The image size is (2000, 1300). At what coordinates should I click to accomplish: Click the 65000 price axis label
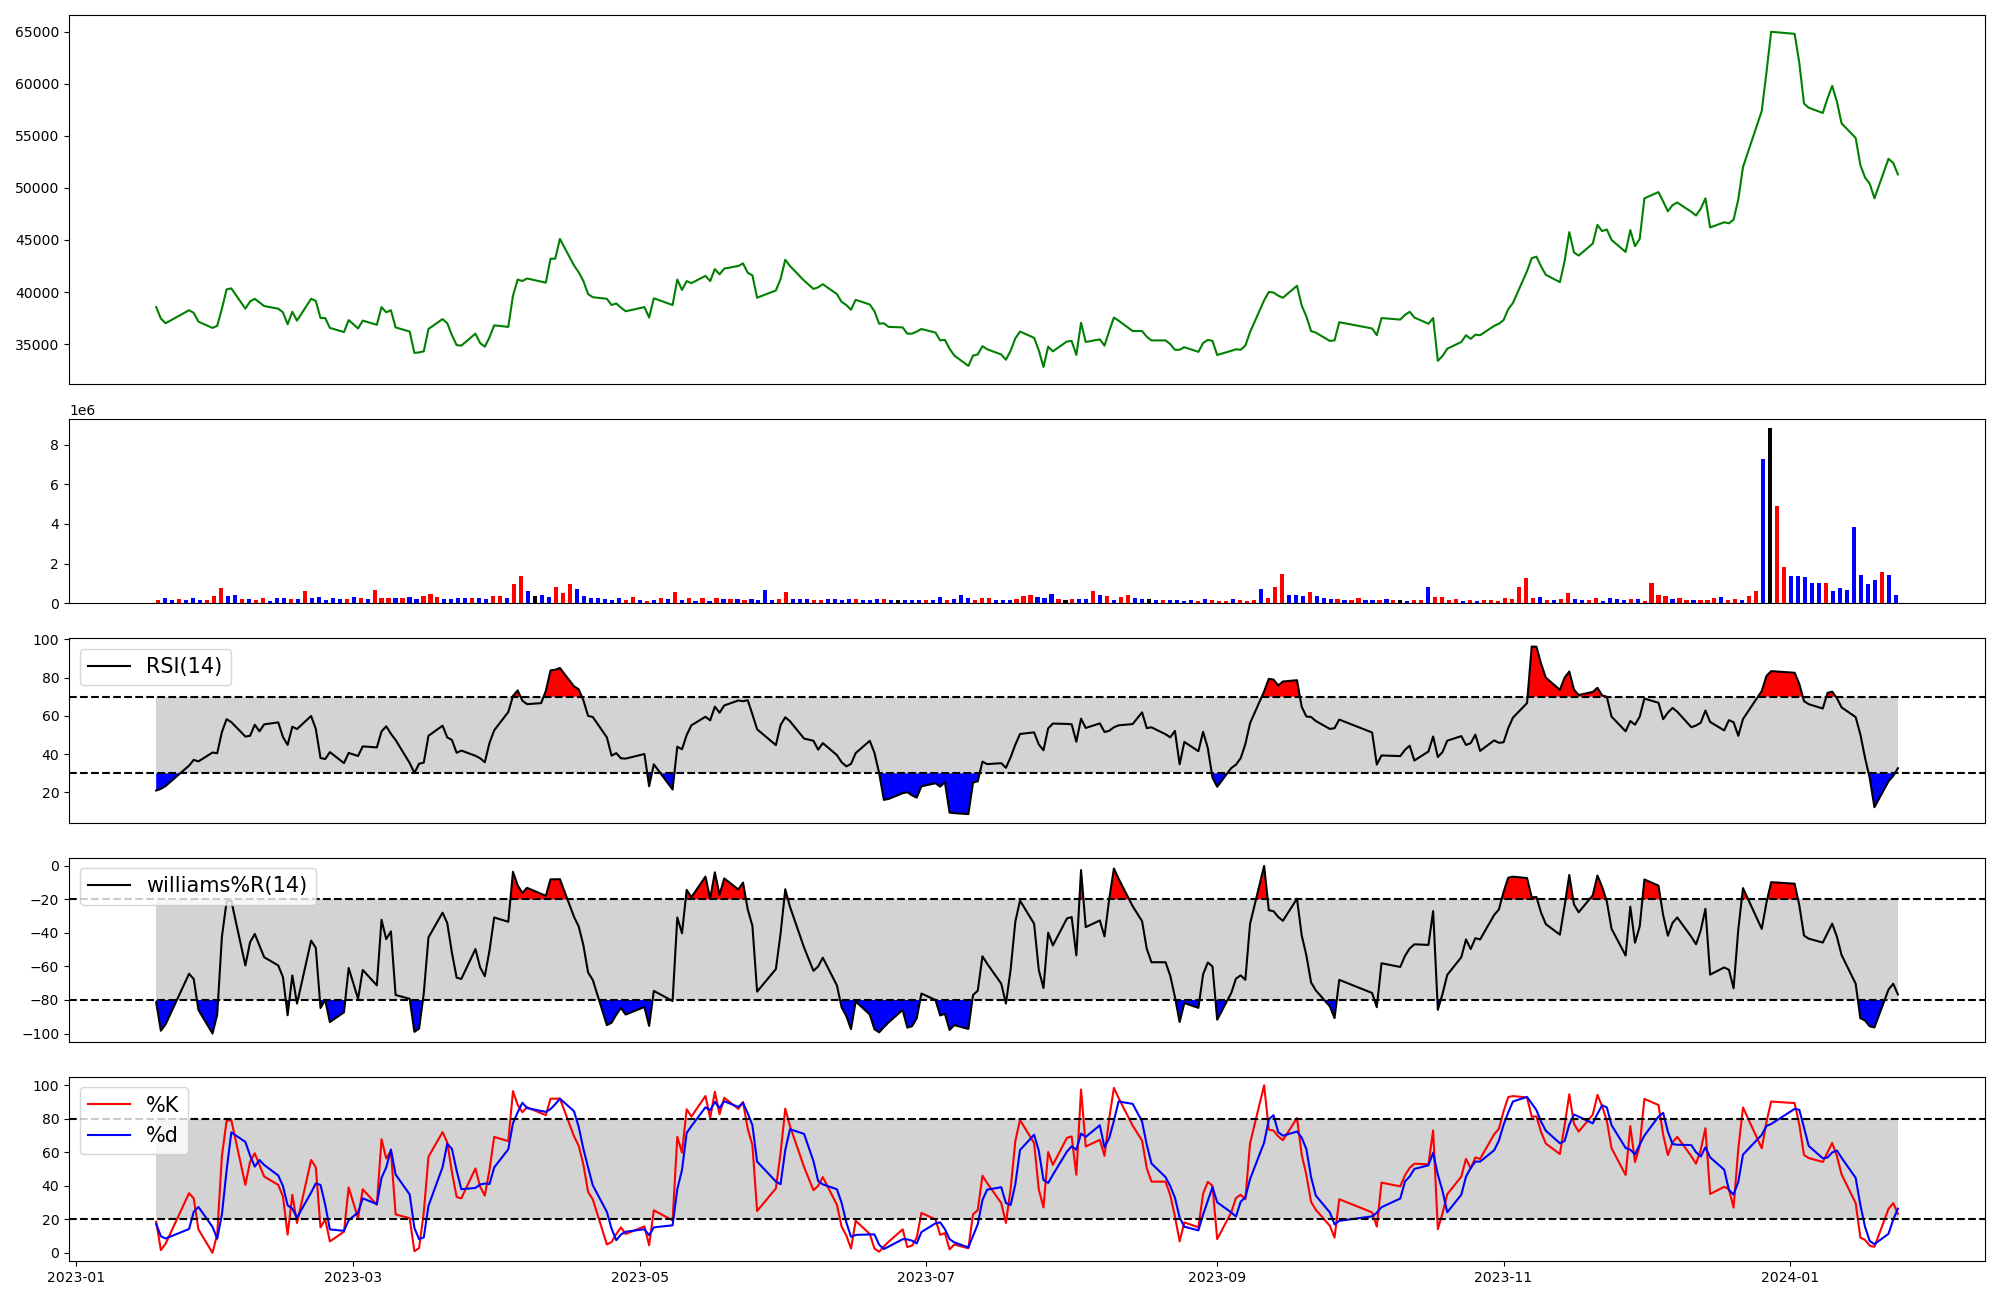pos(37,32)
